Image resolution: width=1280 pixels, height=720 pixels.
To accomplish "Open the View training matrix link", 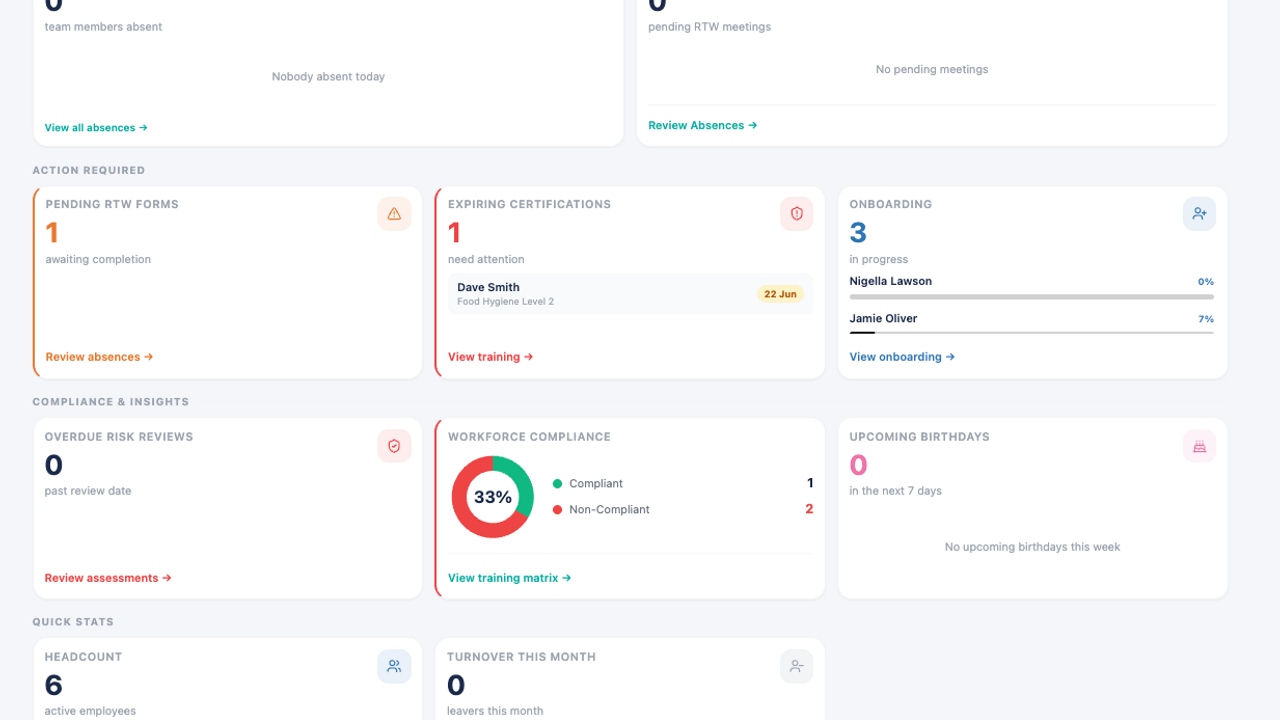I will [510, 578].
